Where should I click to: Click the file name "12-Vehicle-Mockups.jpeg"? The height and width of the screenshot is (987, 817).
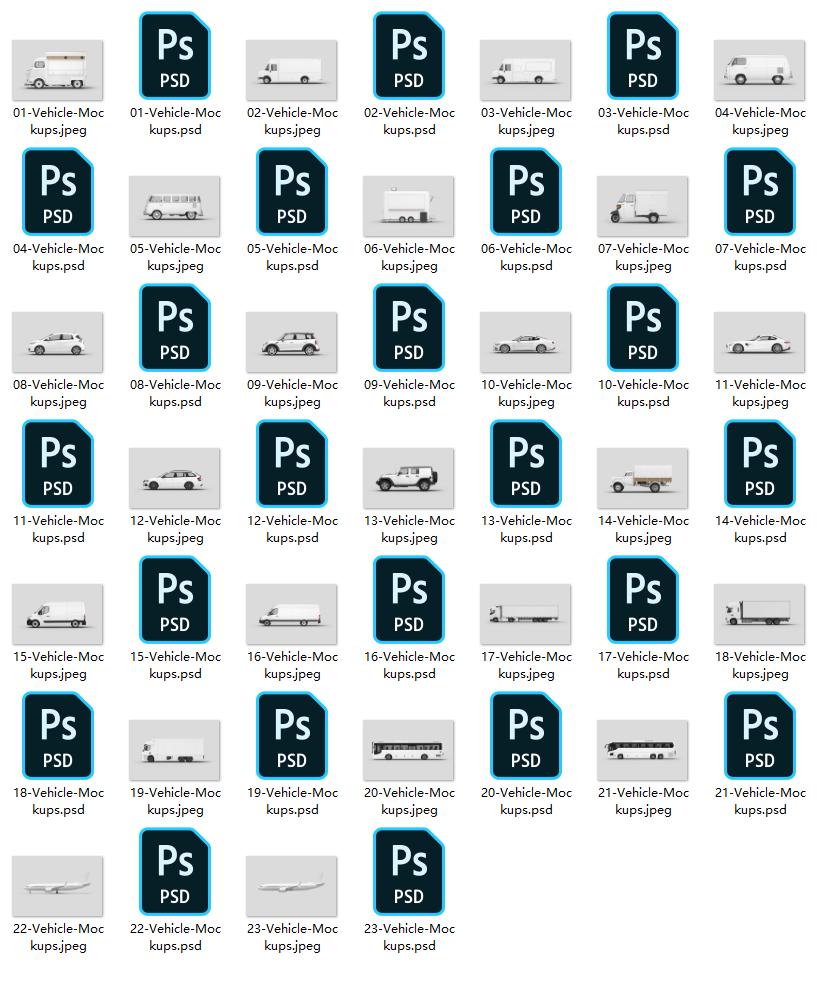[175, 529]
